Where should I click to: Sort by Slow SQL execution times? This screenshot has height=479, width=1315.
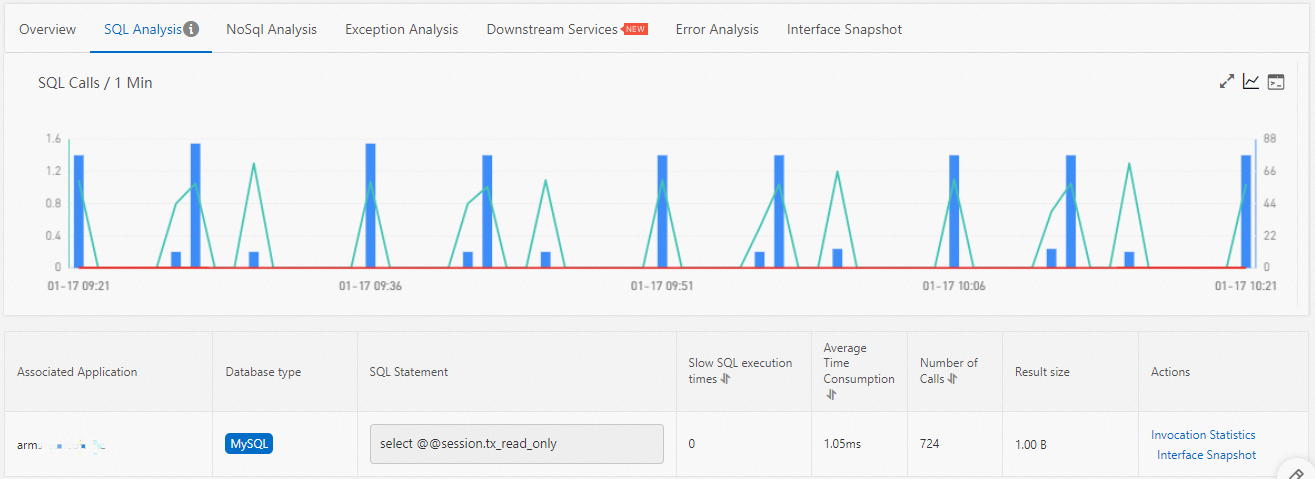pos(725,379)
